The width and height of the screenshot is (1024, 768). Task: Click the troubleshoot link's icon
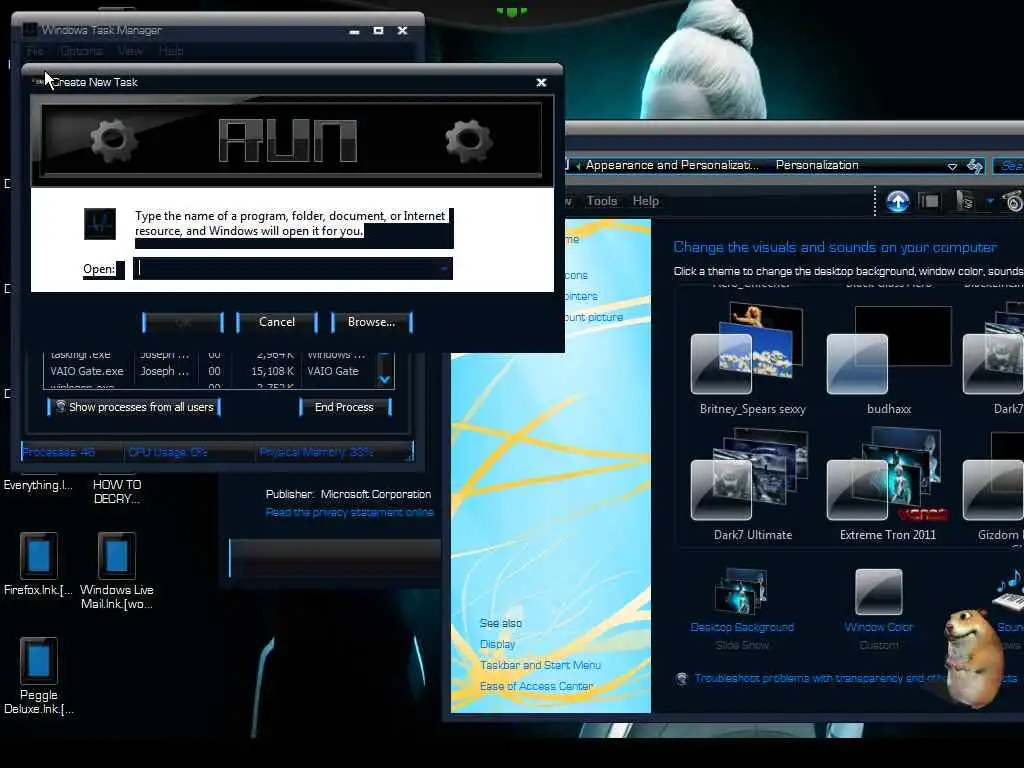point(682,679)
